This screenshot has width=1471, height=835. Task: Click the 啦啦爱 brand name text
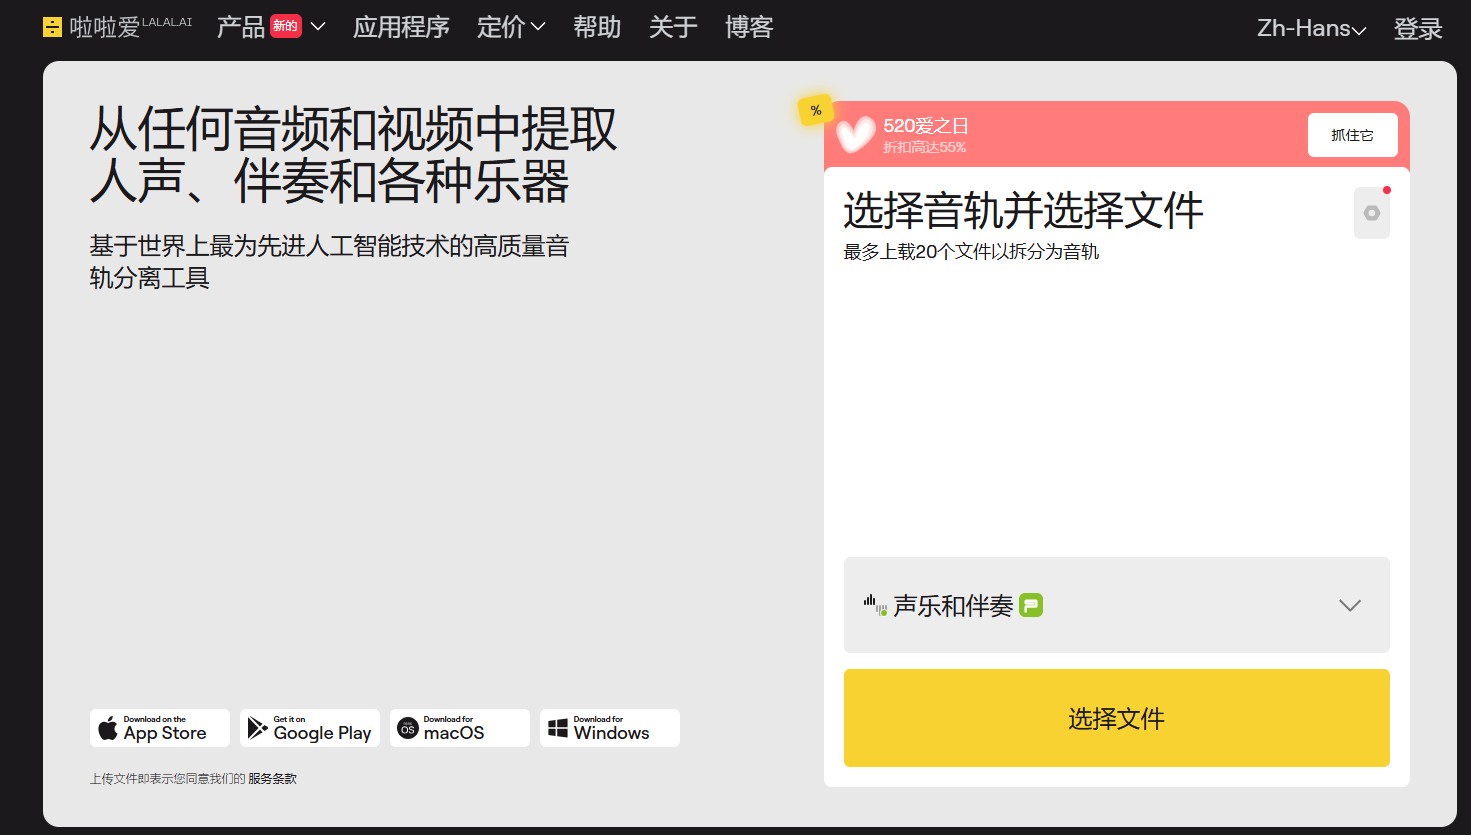(105, 28)
